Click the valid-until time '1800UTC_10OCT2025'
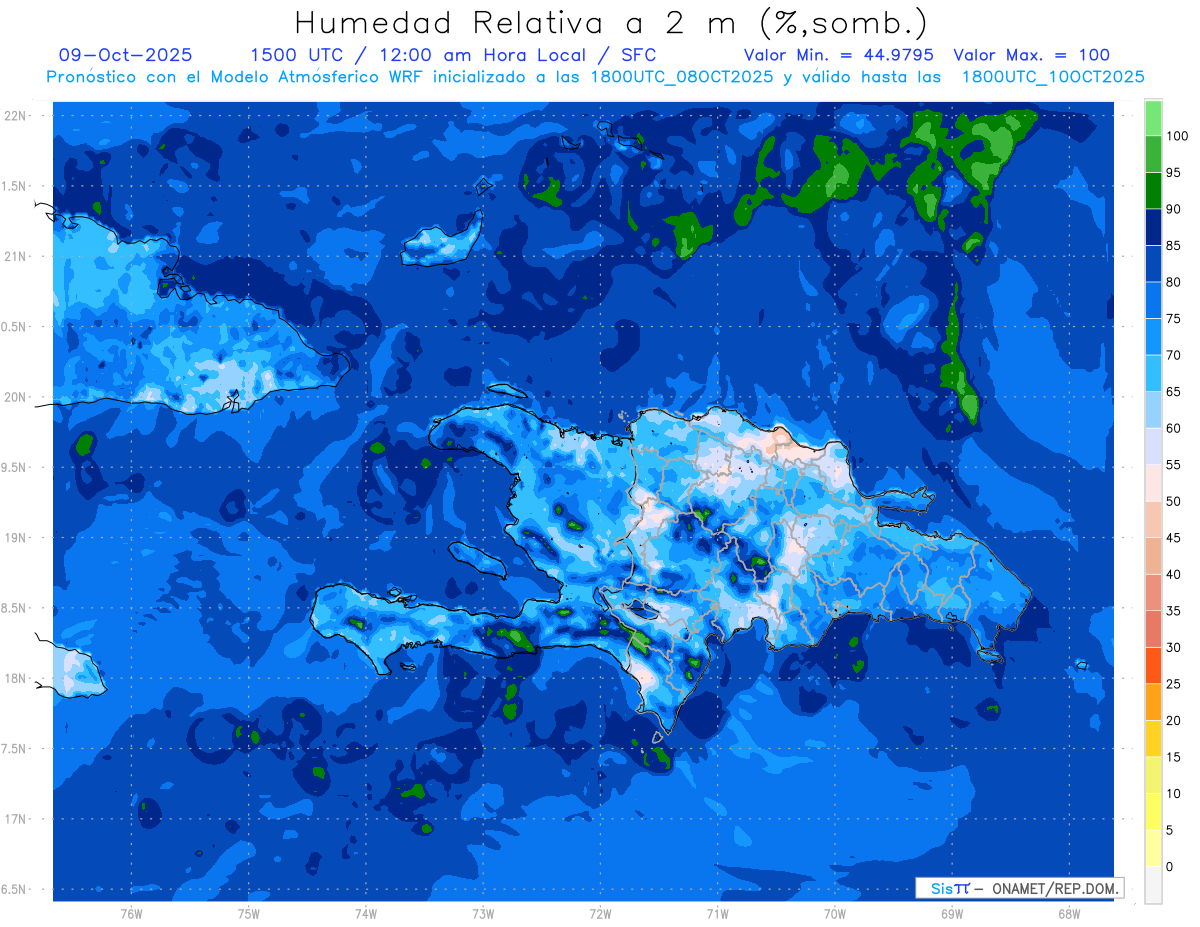The width and height of the screenshot is (1200, 927). tap(1053, 77)
